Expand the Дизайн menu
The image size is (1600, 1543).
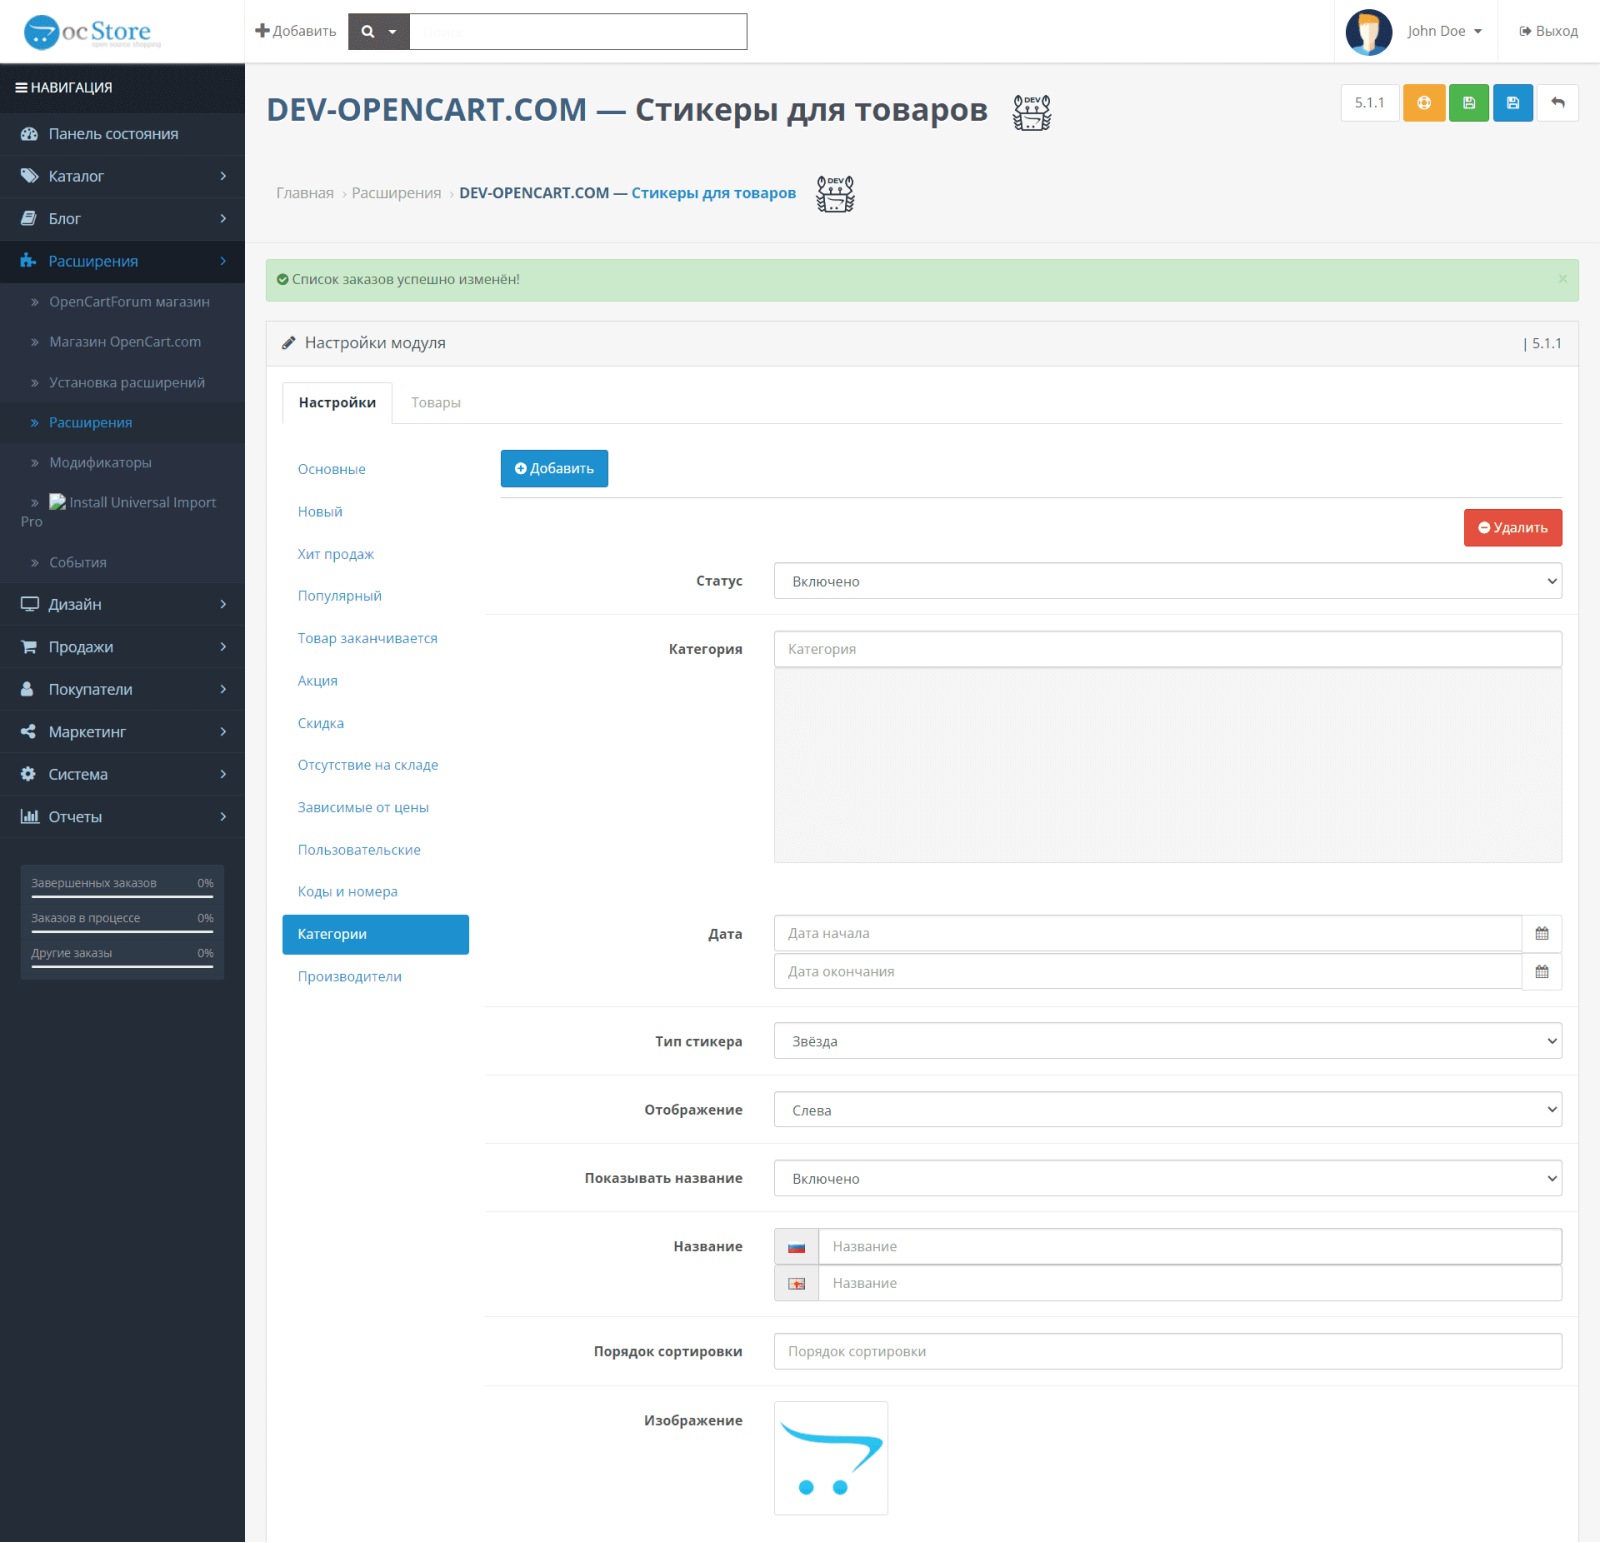tap(122, 604)
